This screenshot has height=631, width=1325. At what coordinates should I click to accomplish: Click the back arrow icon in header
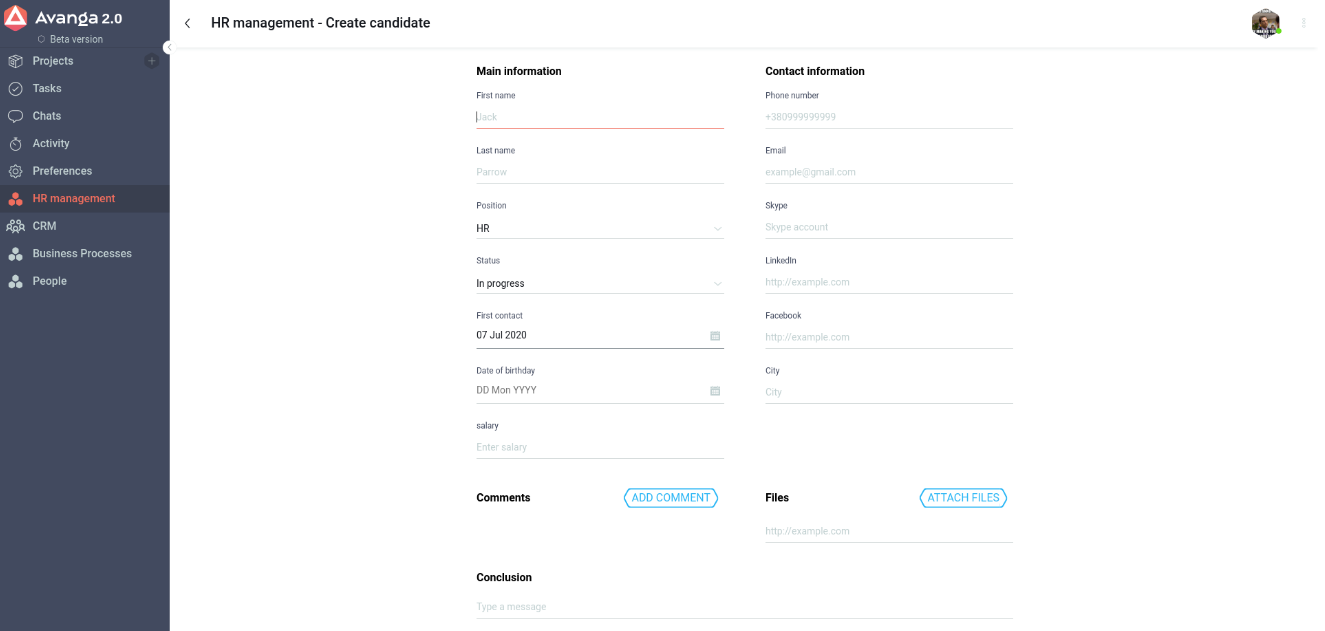click(x=188, y=23)
